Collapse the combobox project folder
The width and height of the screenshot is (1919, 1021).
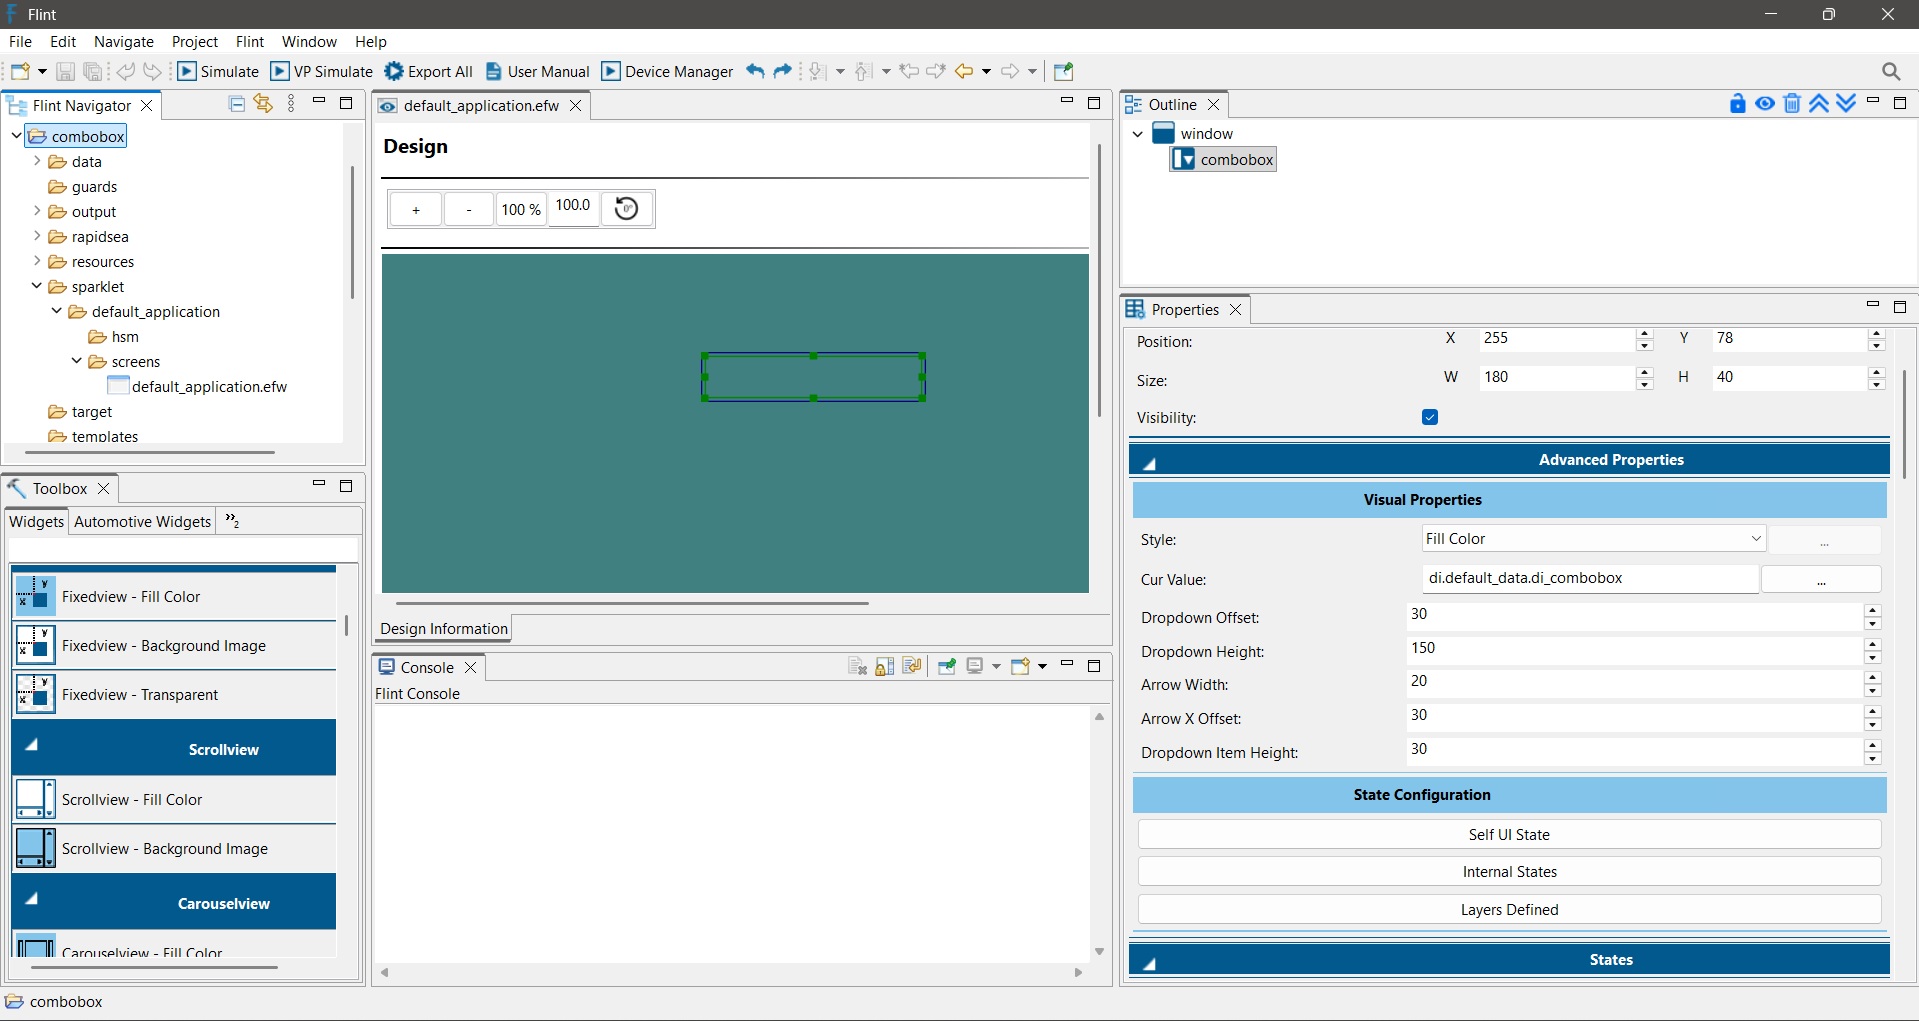tap(16, 136)
